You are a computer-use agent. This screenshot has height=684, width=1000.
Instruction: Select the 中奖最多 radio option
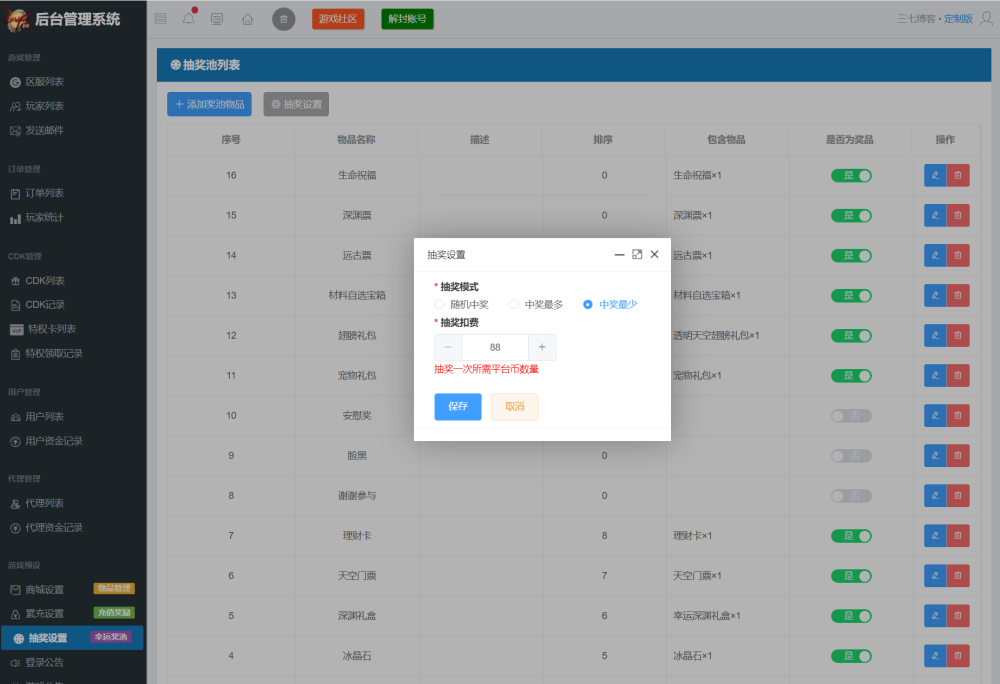coord(514,304)
